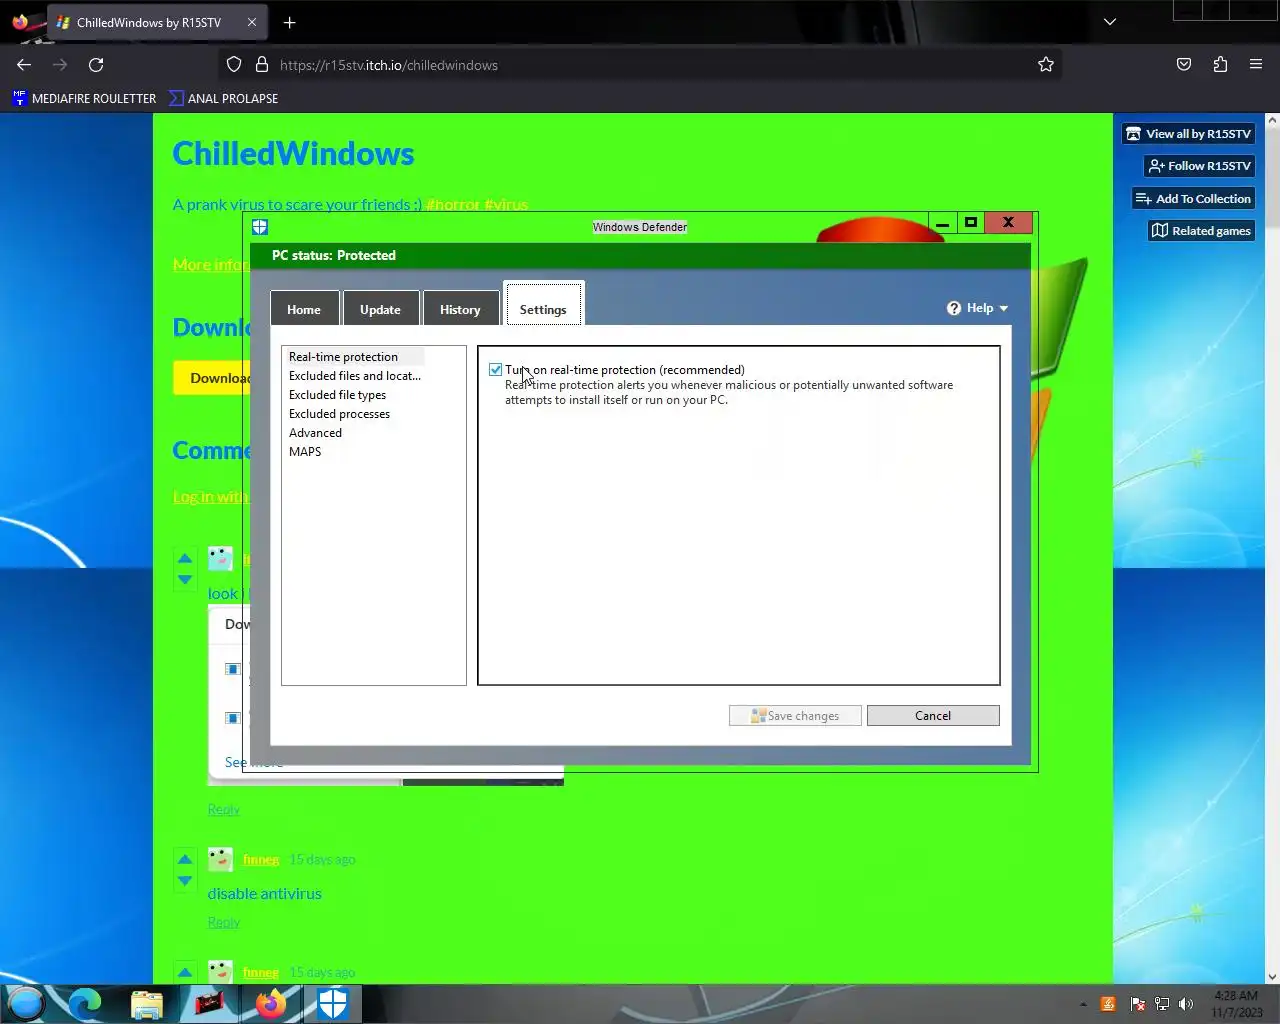Go forward in Firefox browser

pos(60,65)
